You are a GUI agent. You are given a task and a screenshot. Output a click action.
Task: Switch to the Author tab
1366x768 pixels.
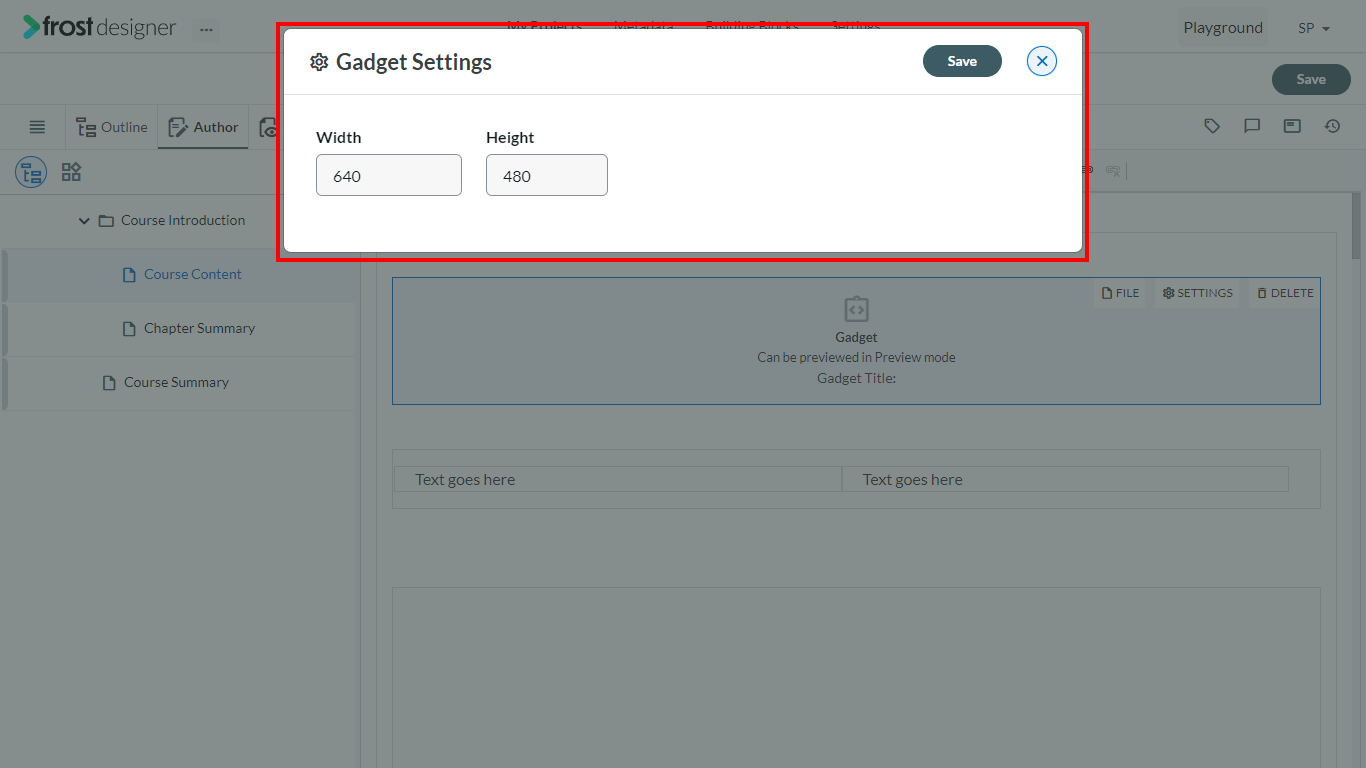click(x=203, y=127)
